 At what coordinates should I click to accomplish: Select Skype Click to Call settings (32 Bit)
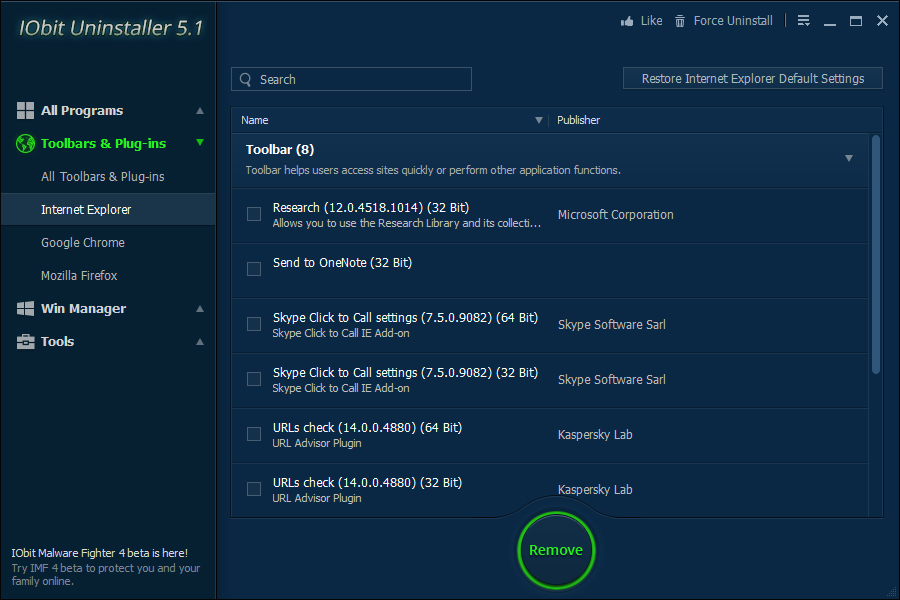550,381
